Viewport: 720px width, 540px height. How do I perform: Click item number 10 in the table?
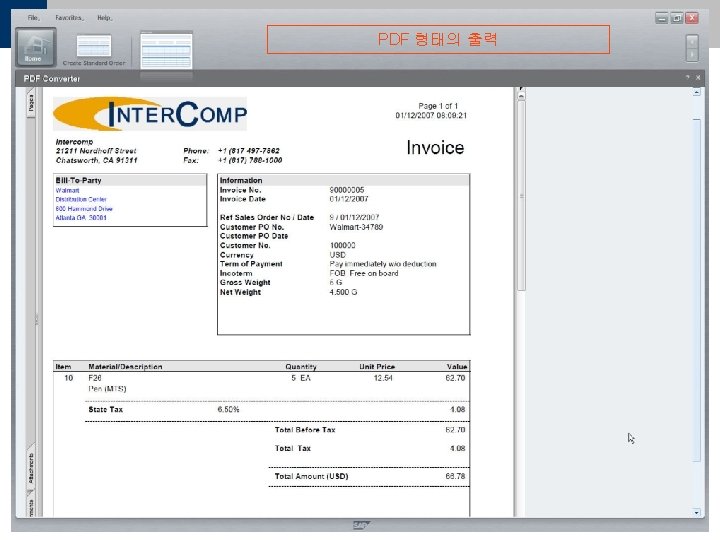[68, 378]
